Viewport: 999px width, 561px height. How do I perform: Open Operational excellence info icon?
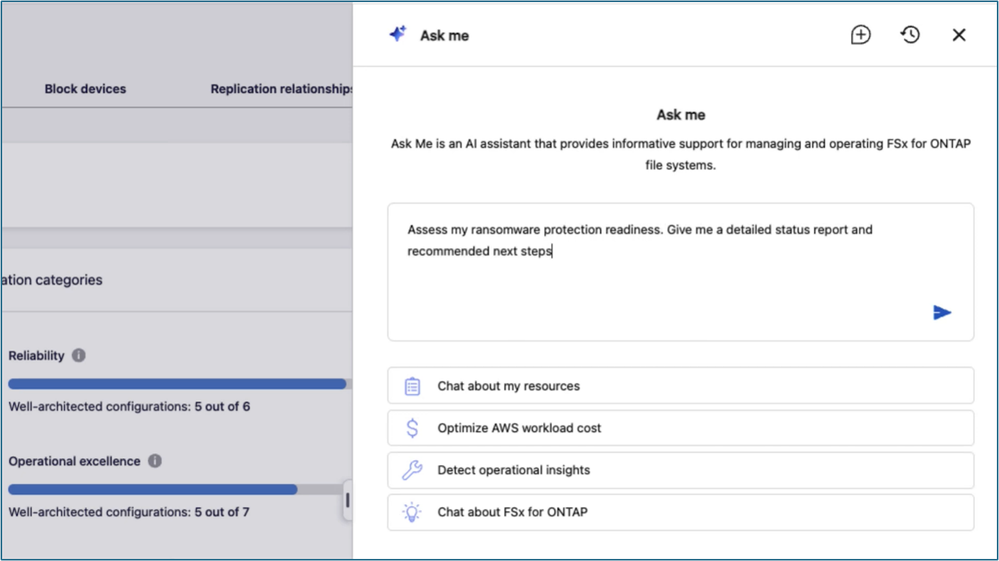click(x=155, y=460)
